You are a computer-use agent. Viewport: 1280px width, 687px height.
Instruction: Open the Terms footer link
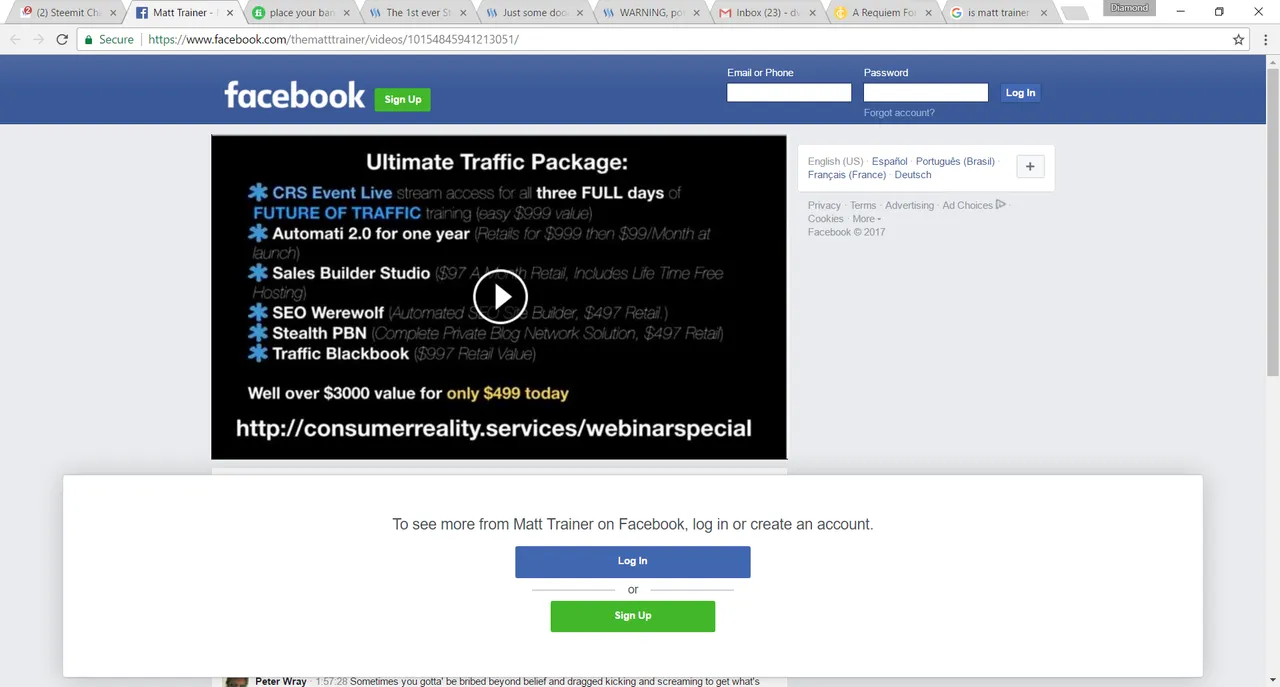(863, 205)
